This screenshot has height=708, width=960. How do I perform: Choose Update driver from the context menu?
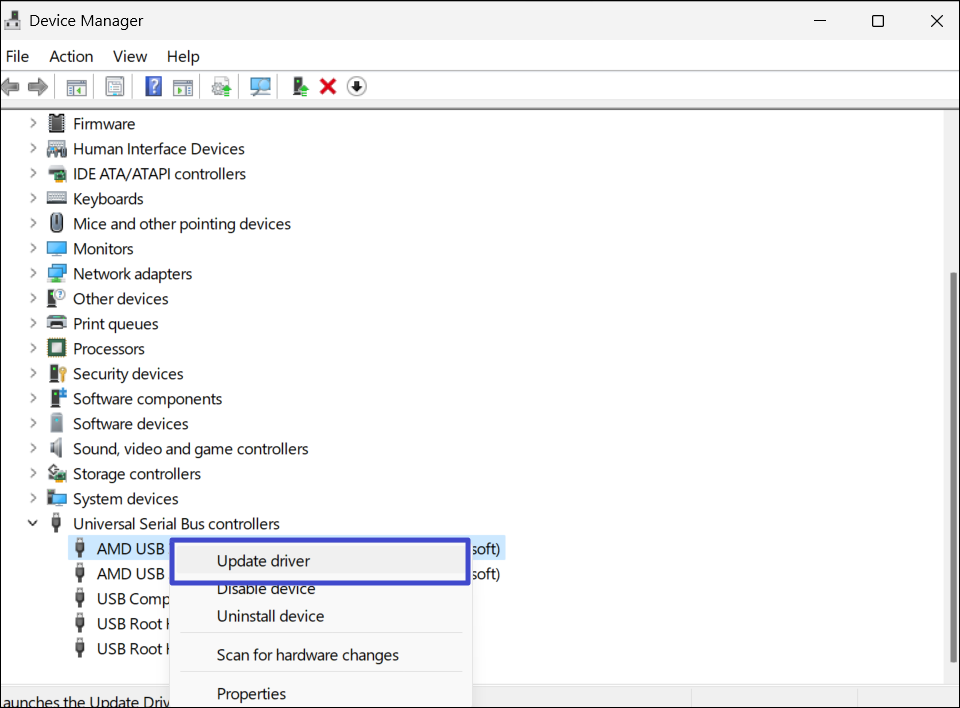coord(264,561)
